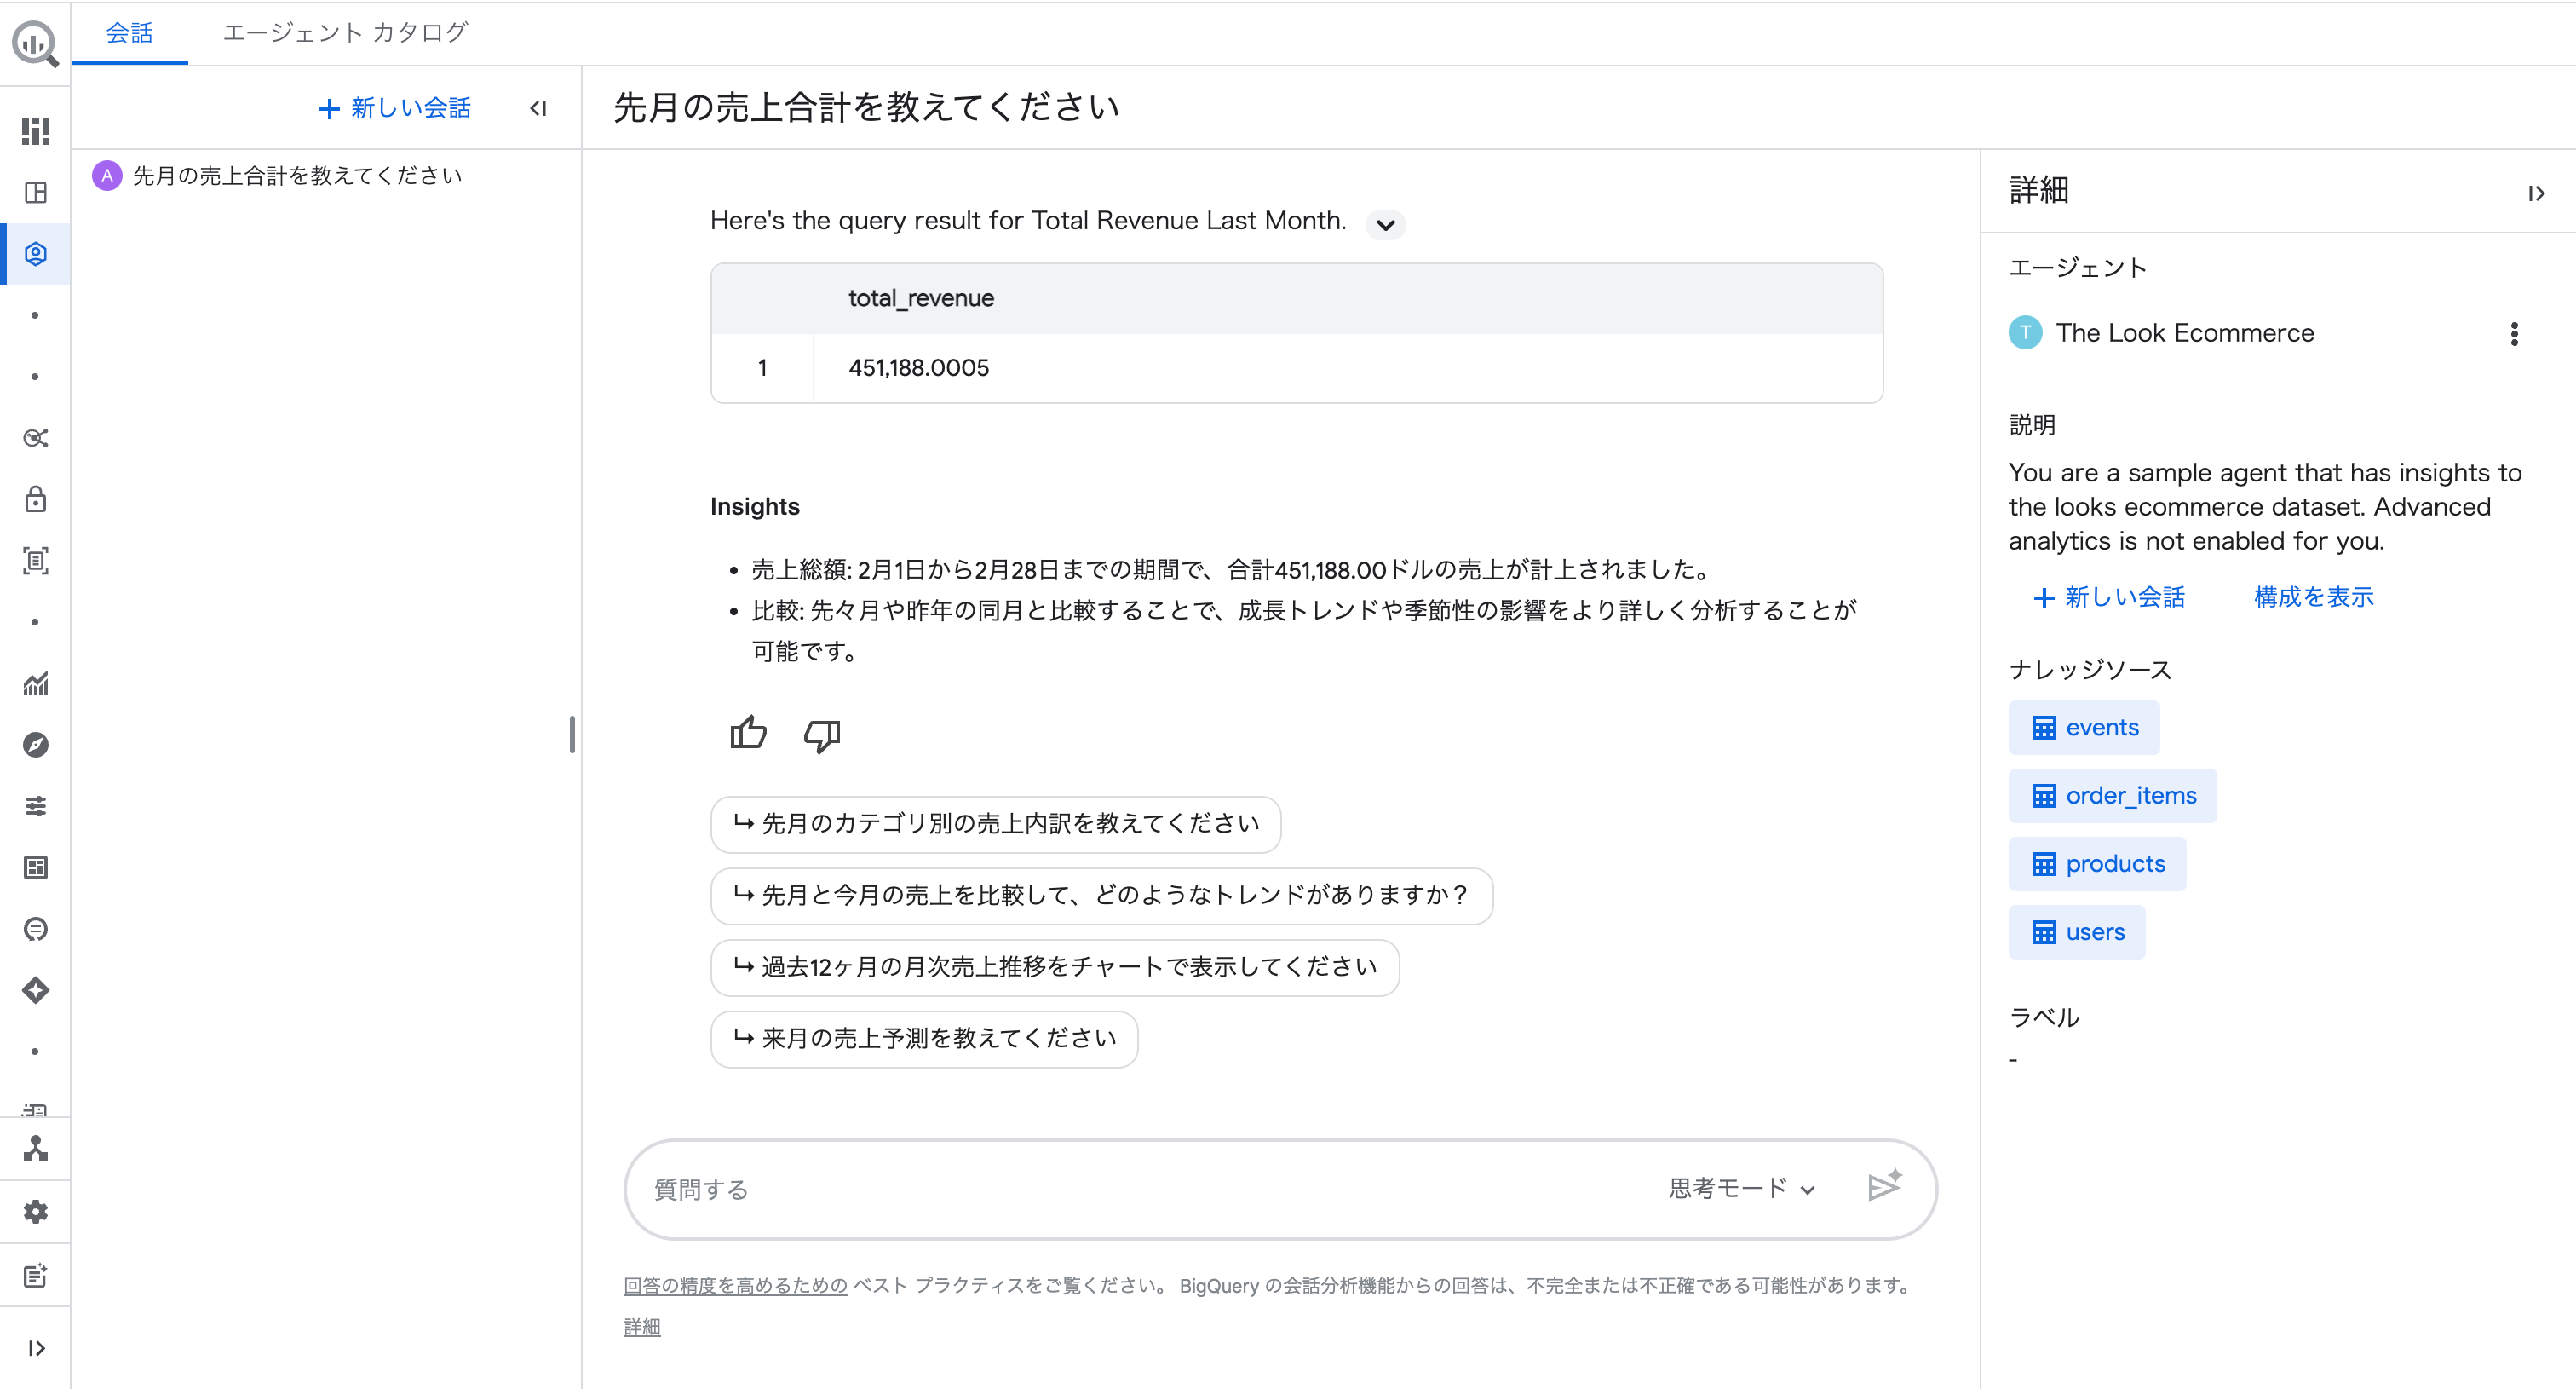Select the suggested prompt about 来月の売上予測

923,1039
